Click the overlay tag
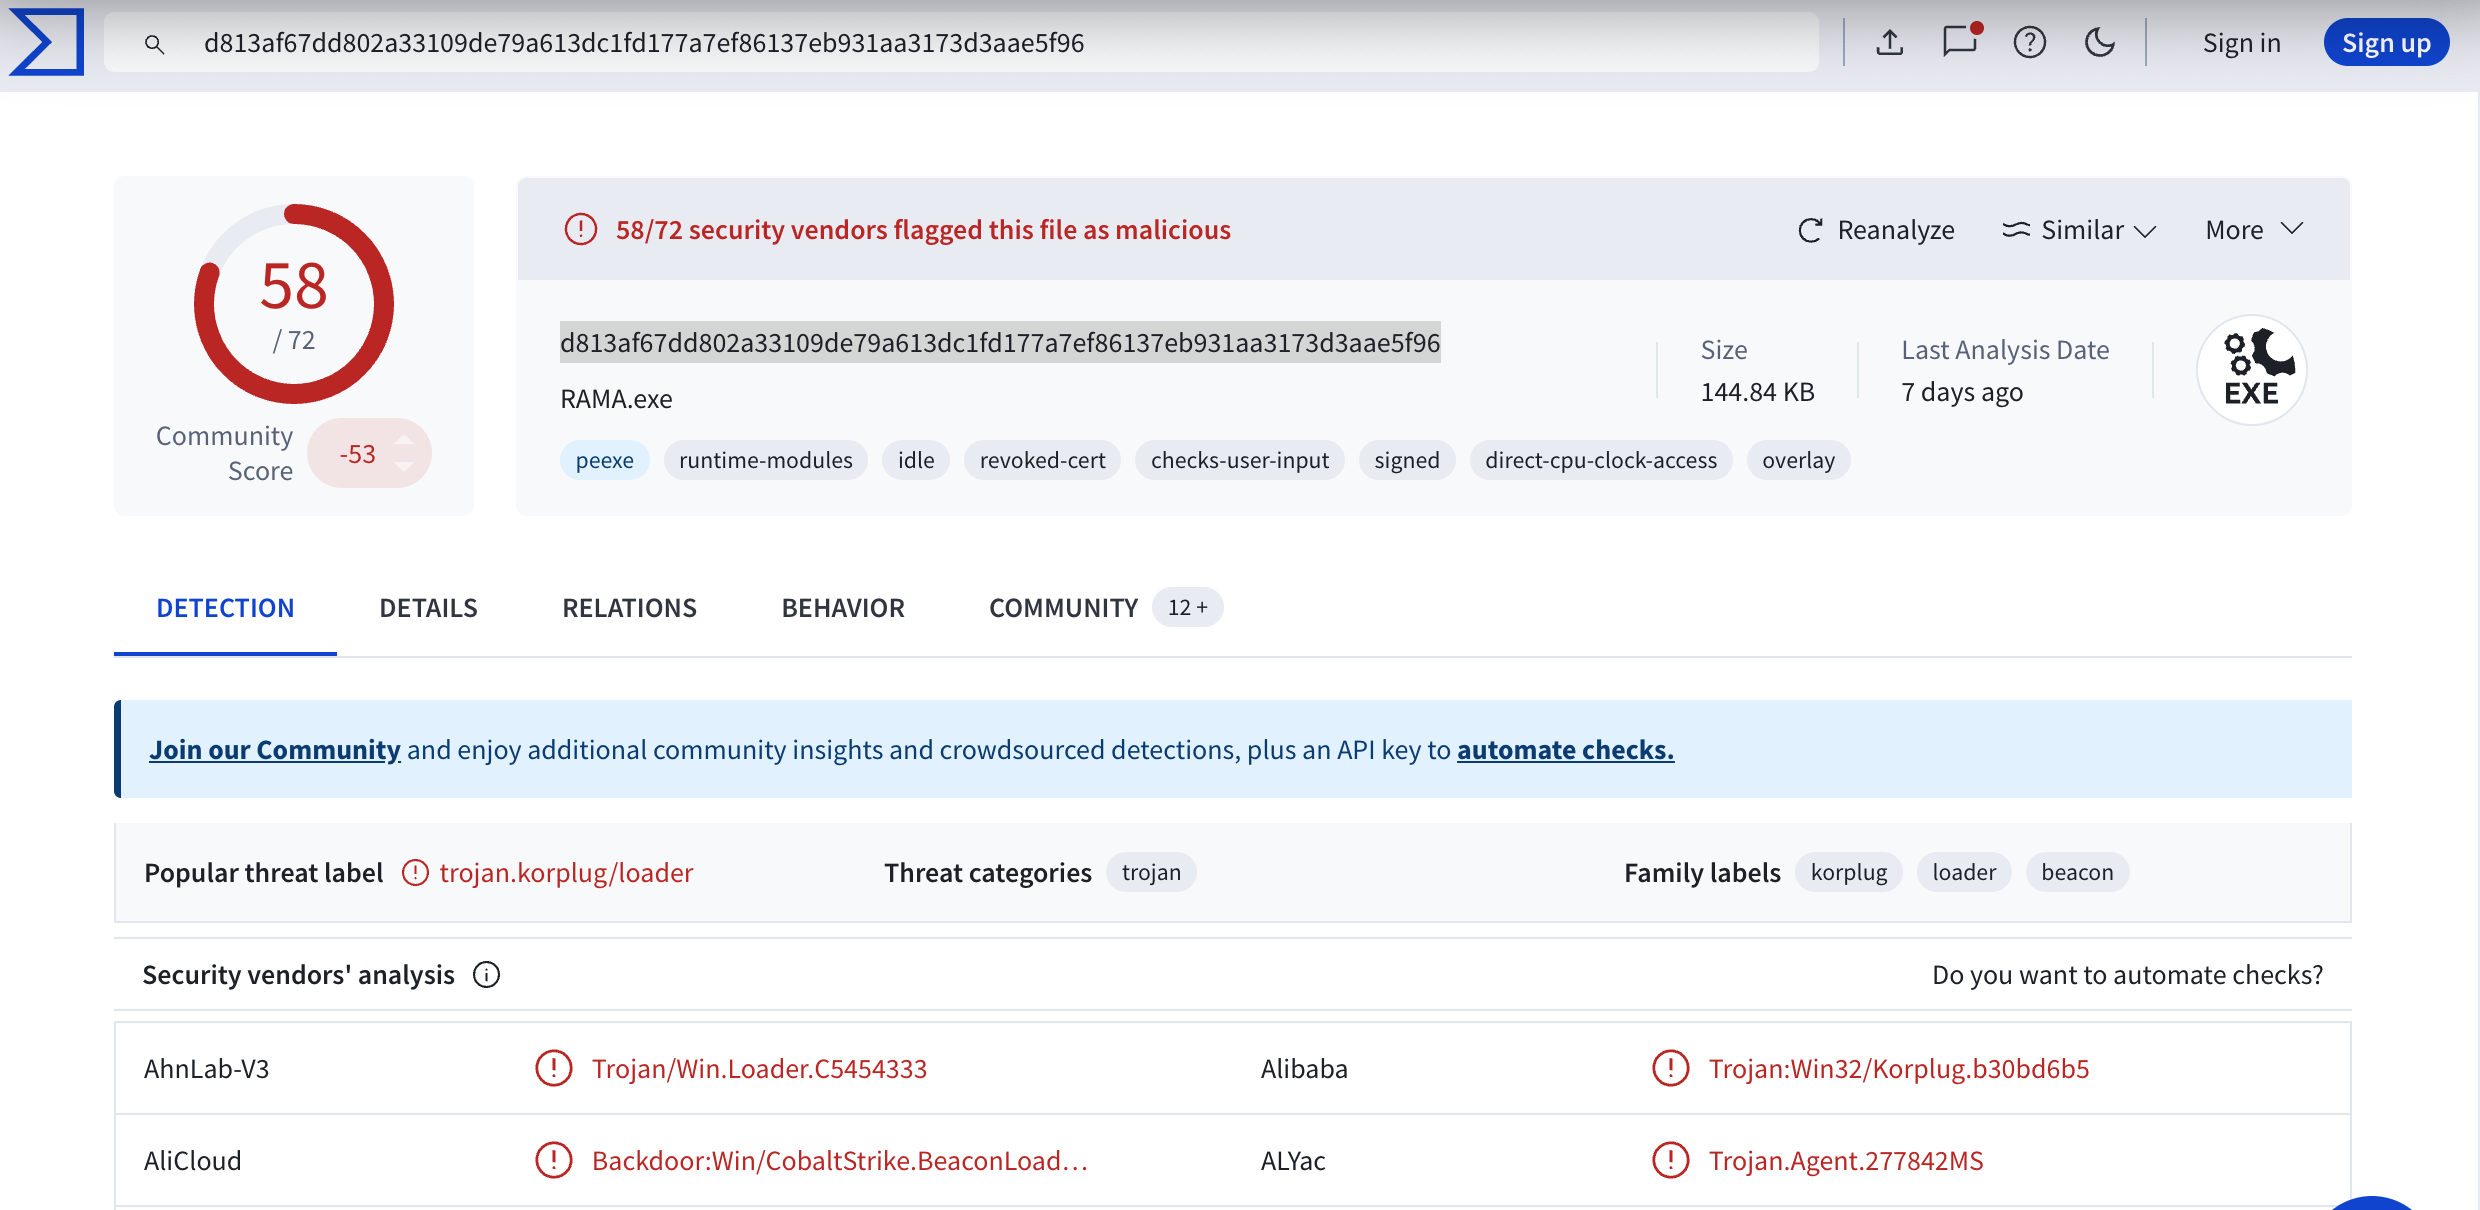 tap(1799, 460)
